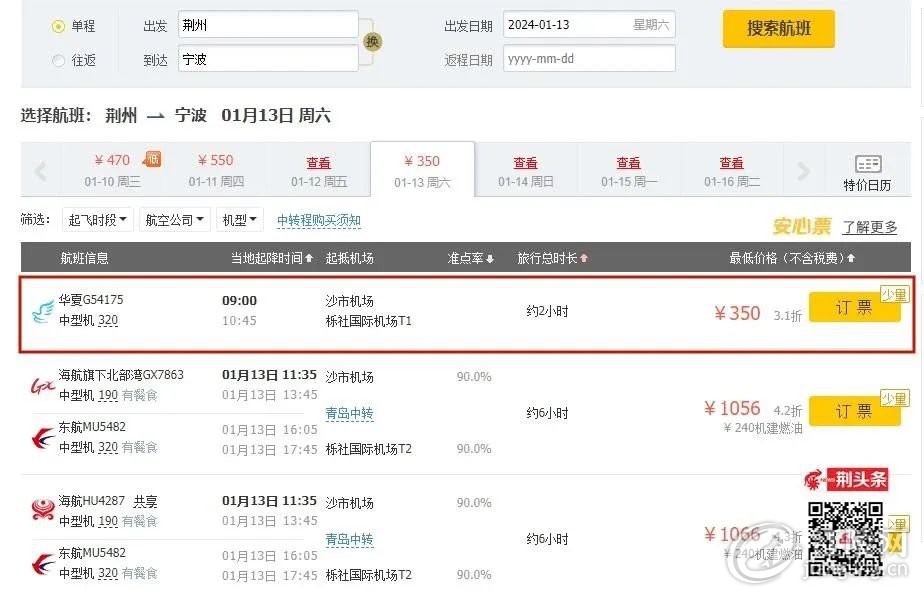Open the 机型 filter dropdown

pos(239,220)
